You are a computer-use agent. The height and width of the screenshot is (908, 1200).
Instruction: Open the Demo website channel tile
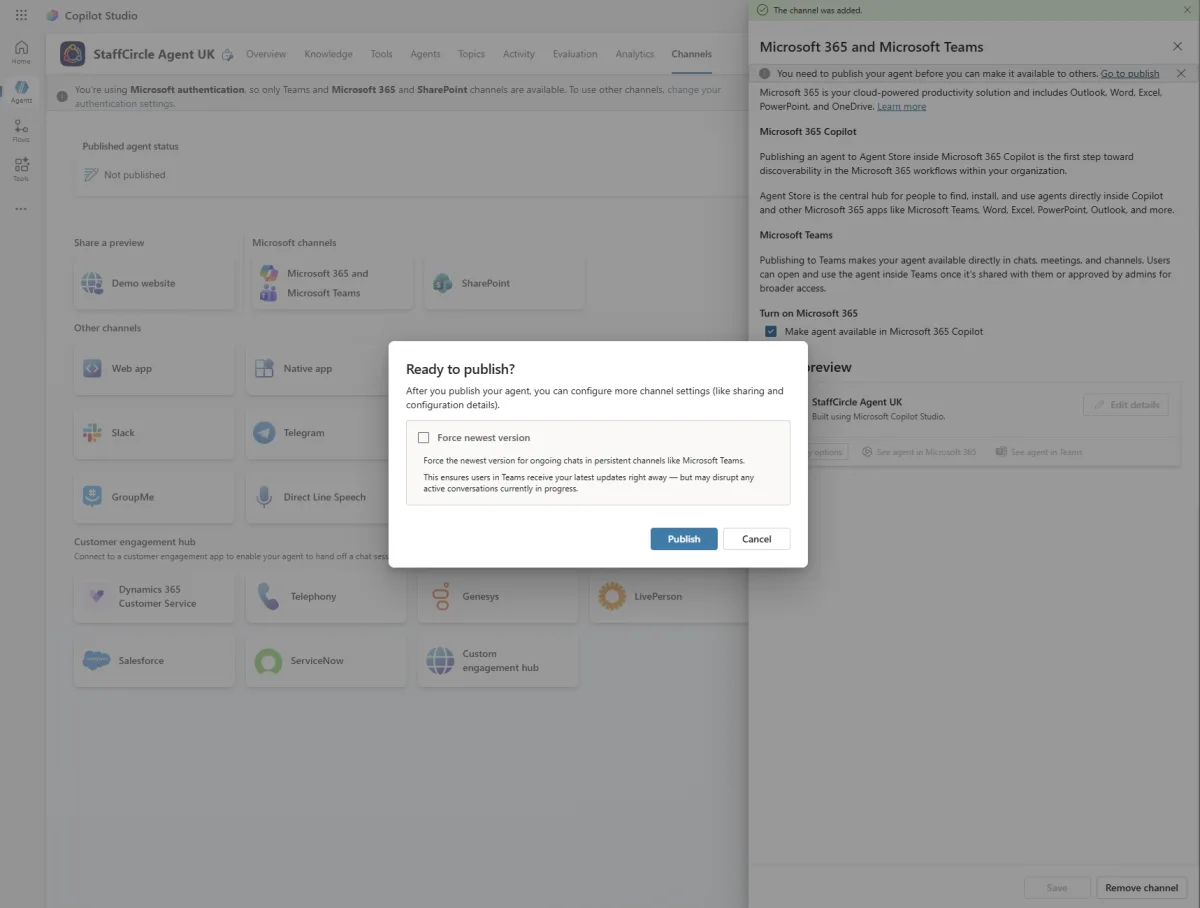(154, 283)
